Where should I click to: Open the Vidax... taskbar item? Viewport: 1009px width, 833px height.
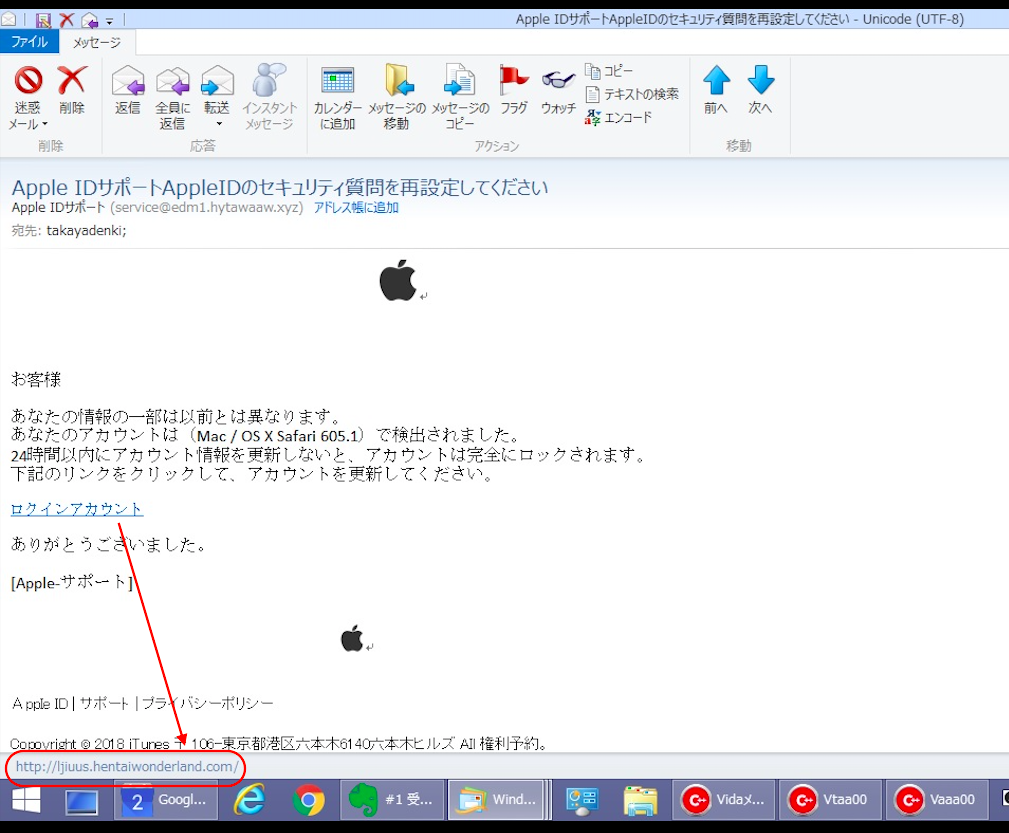(724, 800)
